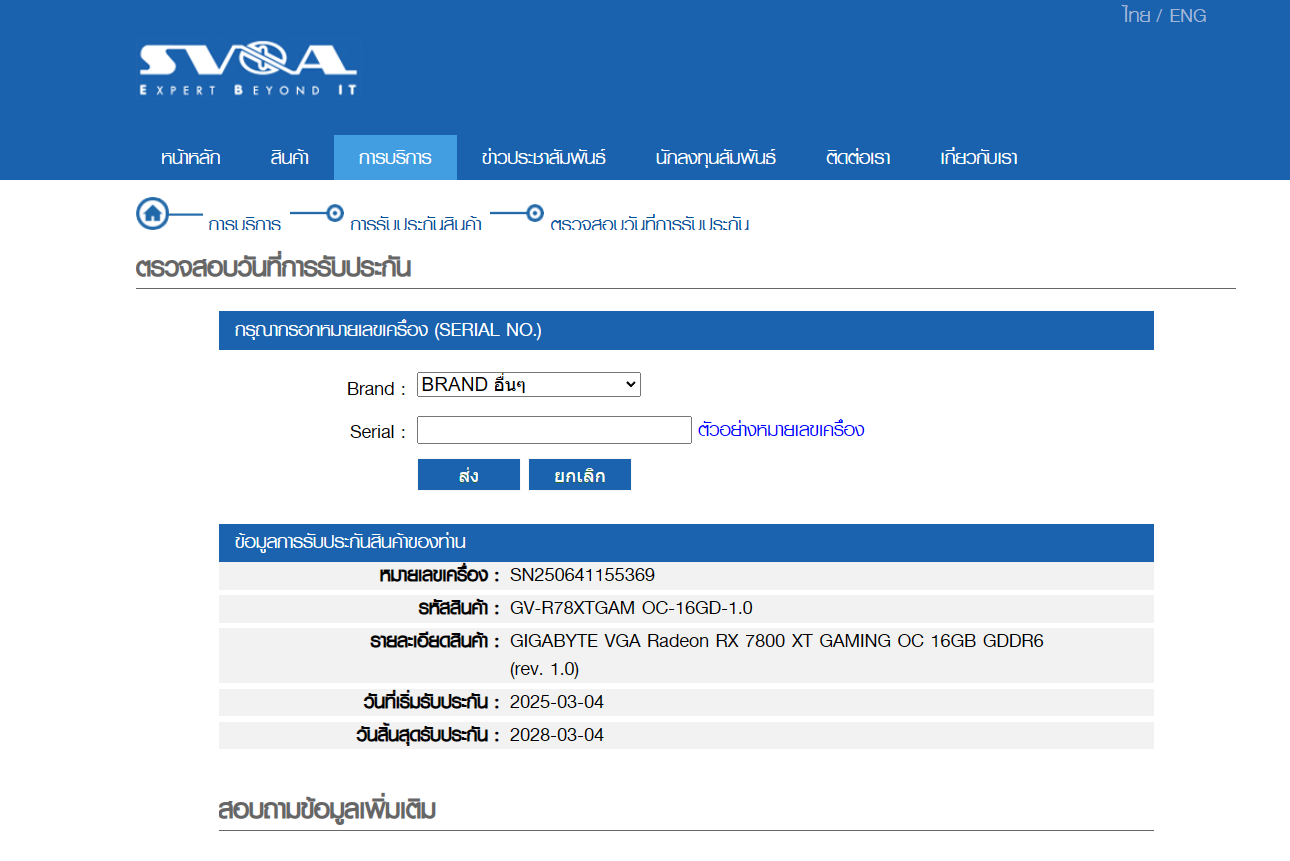The width and height of the screenshot is (1290, 861).
Task: Open the ติดต่อเรา page
Action: click(x=858, y=158)
